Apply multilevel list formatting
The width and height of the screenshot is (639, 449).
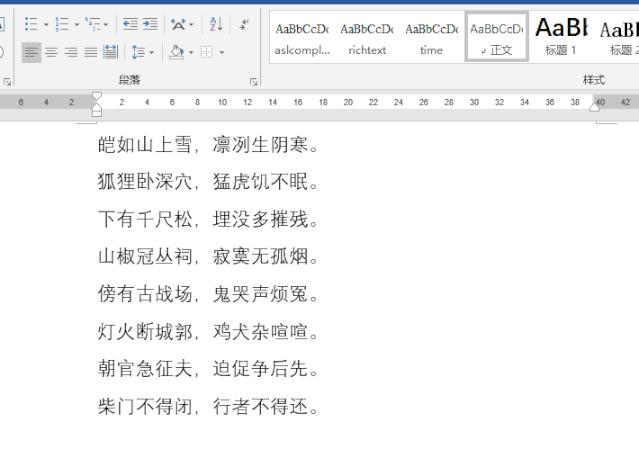pos(93,24)
